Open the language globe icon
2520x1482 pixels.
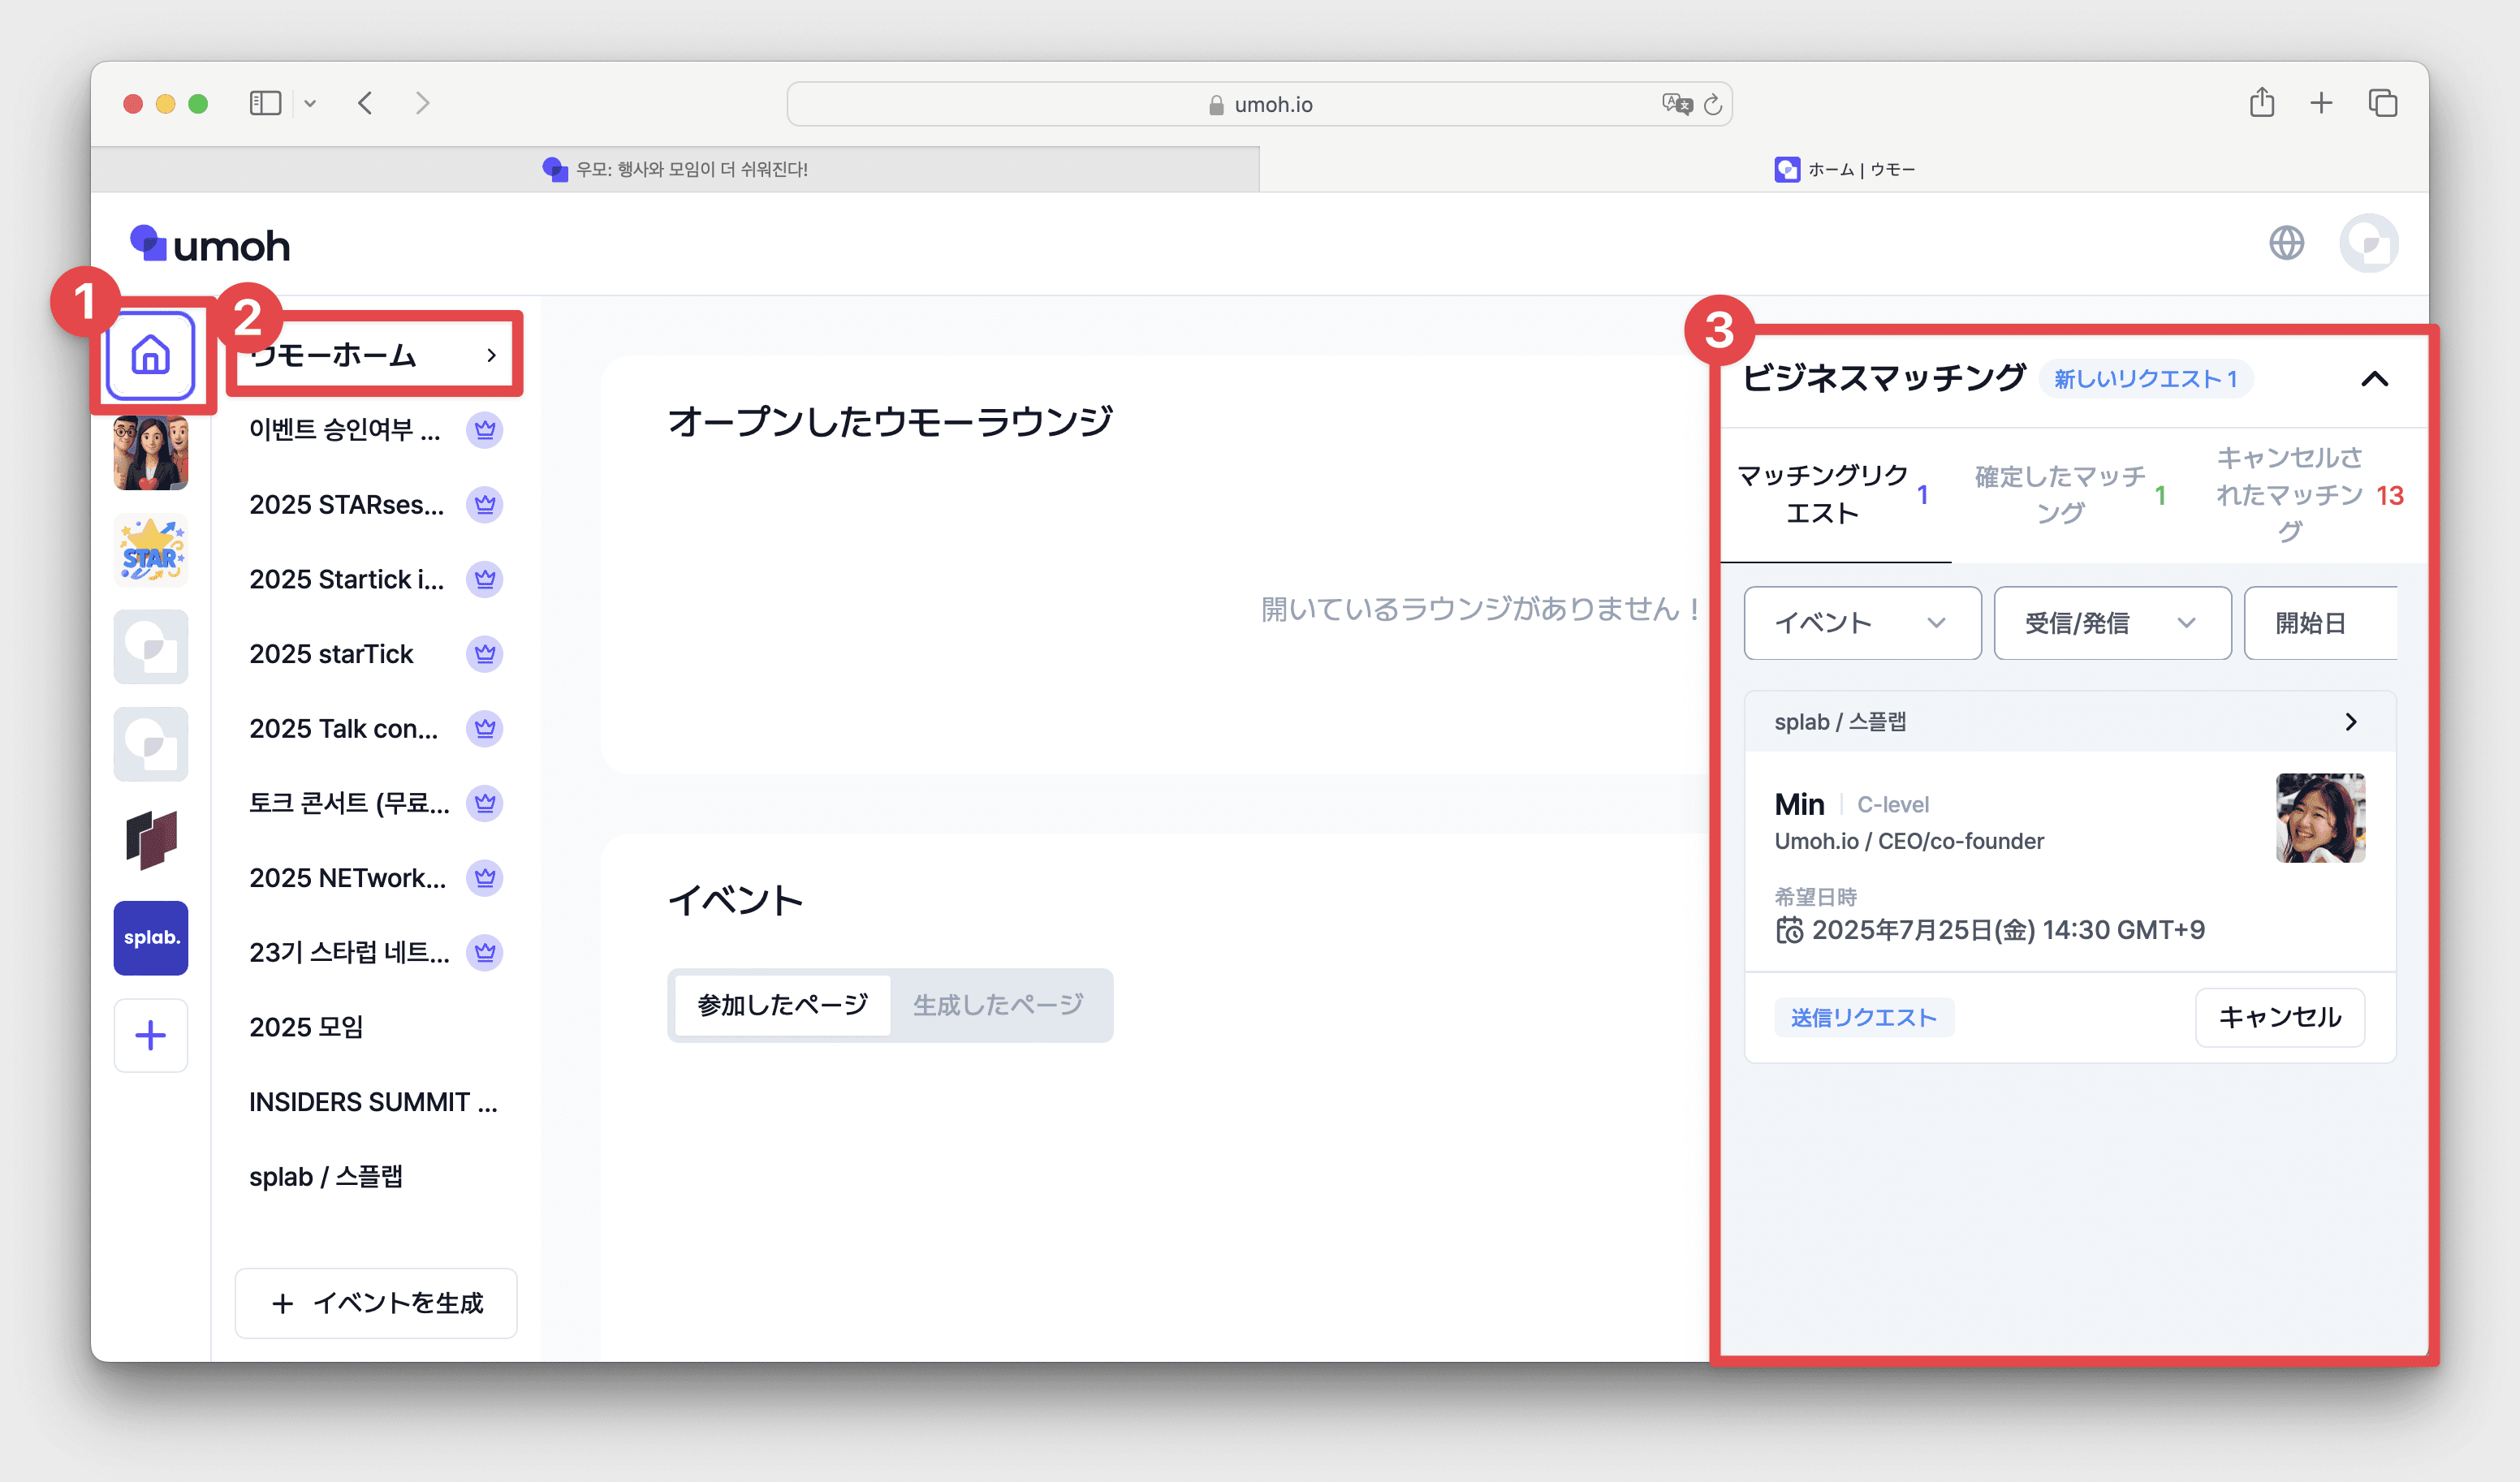click(2286, 243)
